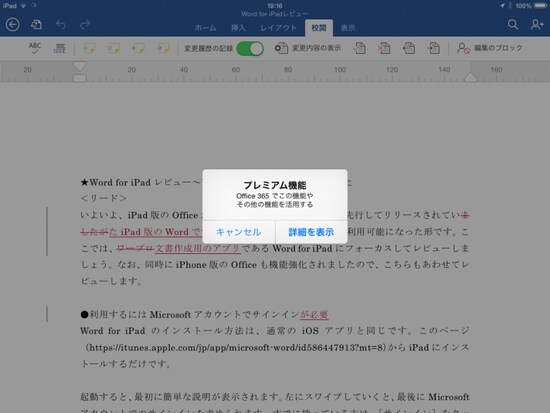Tap the inserted text が必要
The image size is (550, 413).
[x=314, y=314]
